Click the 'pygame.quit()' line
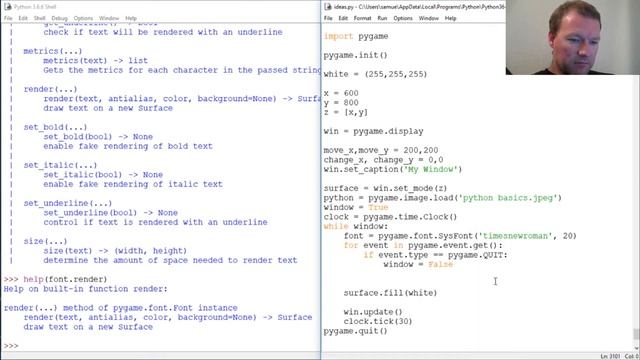 pos(356,331)
